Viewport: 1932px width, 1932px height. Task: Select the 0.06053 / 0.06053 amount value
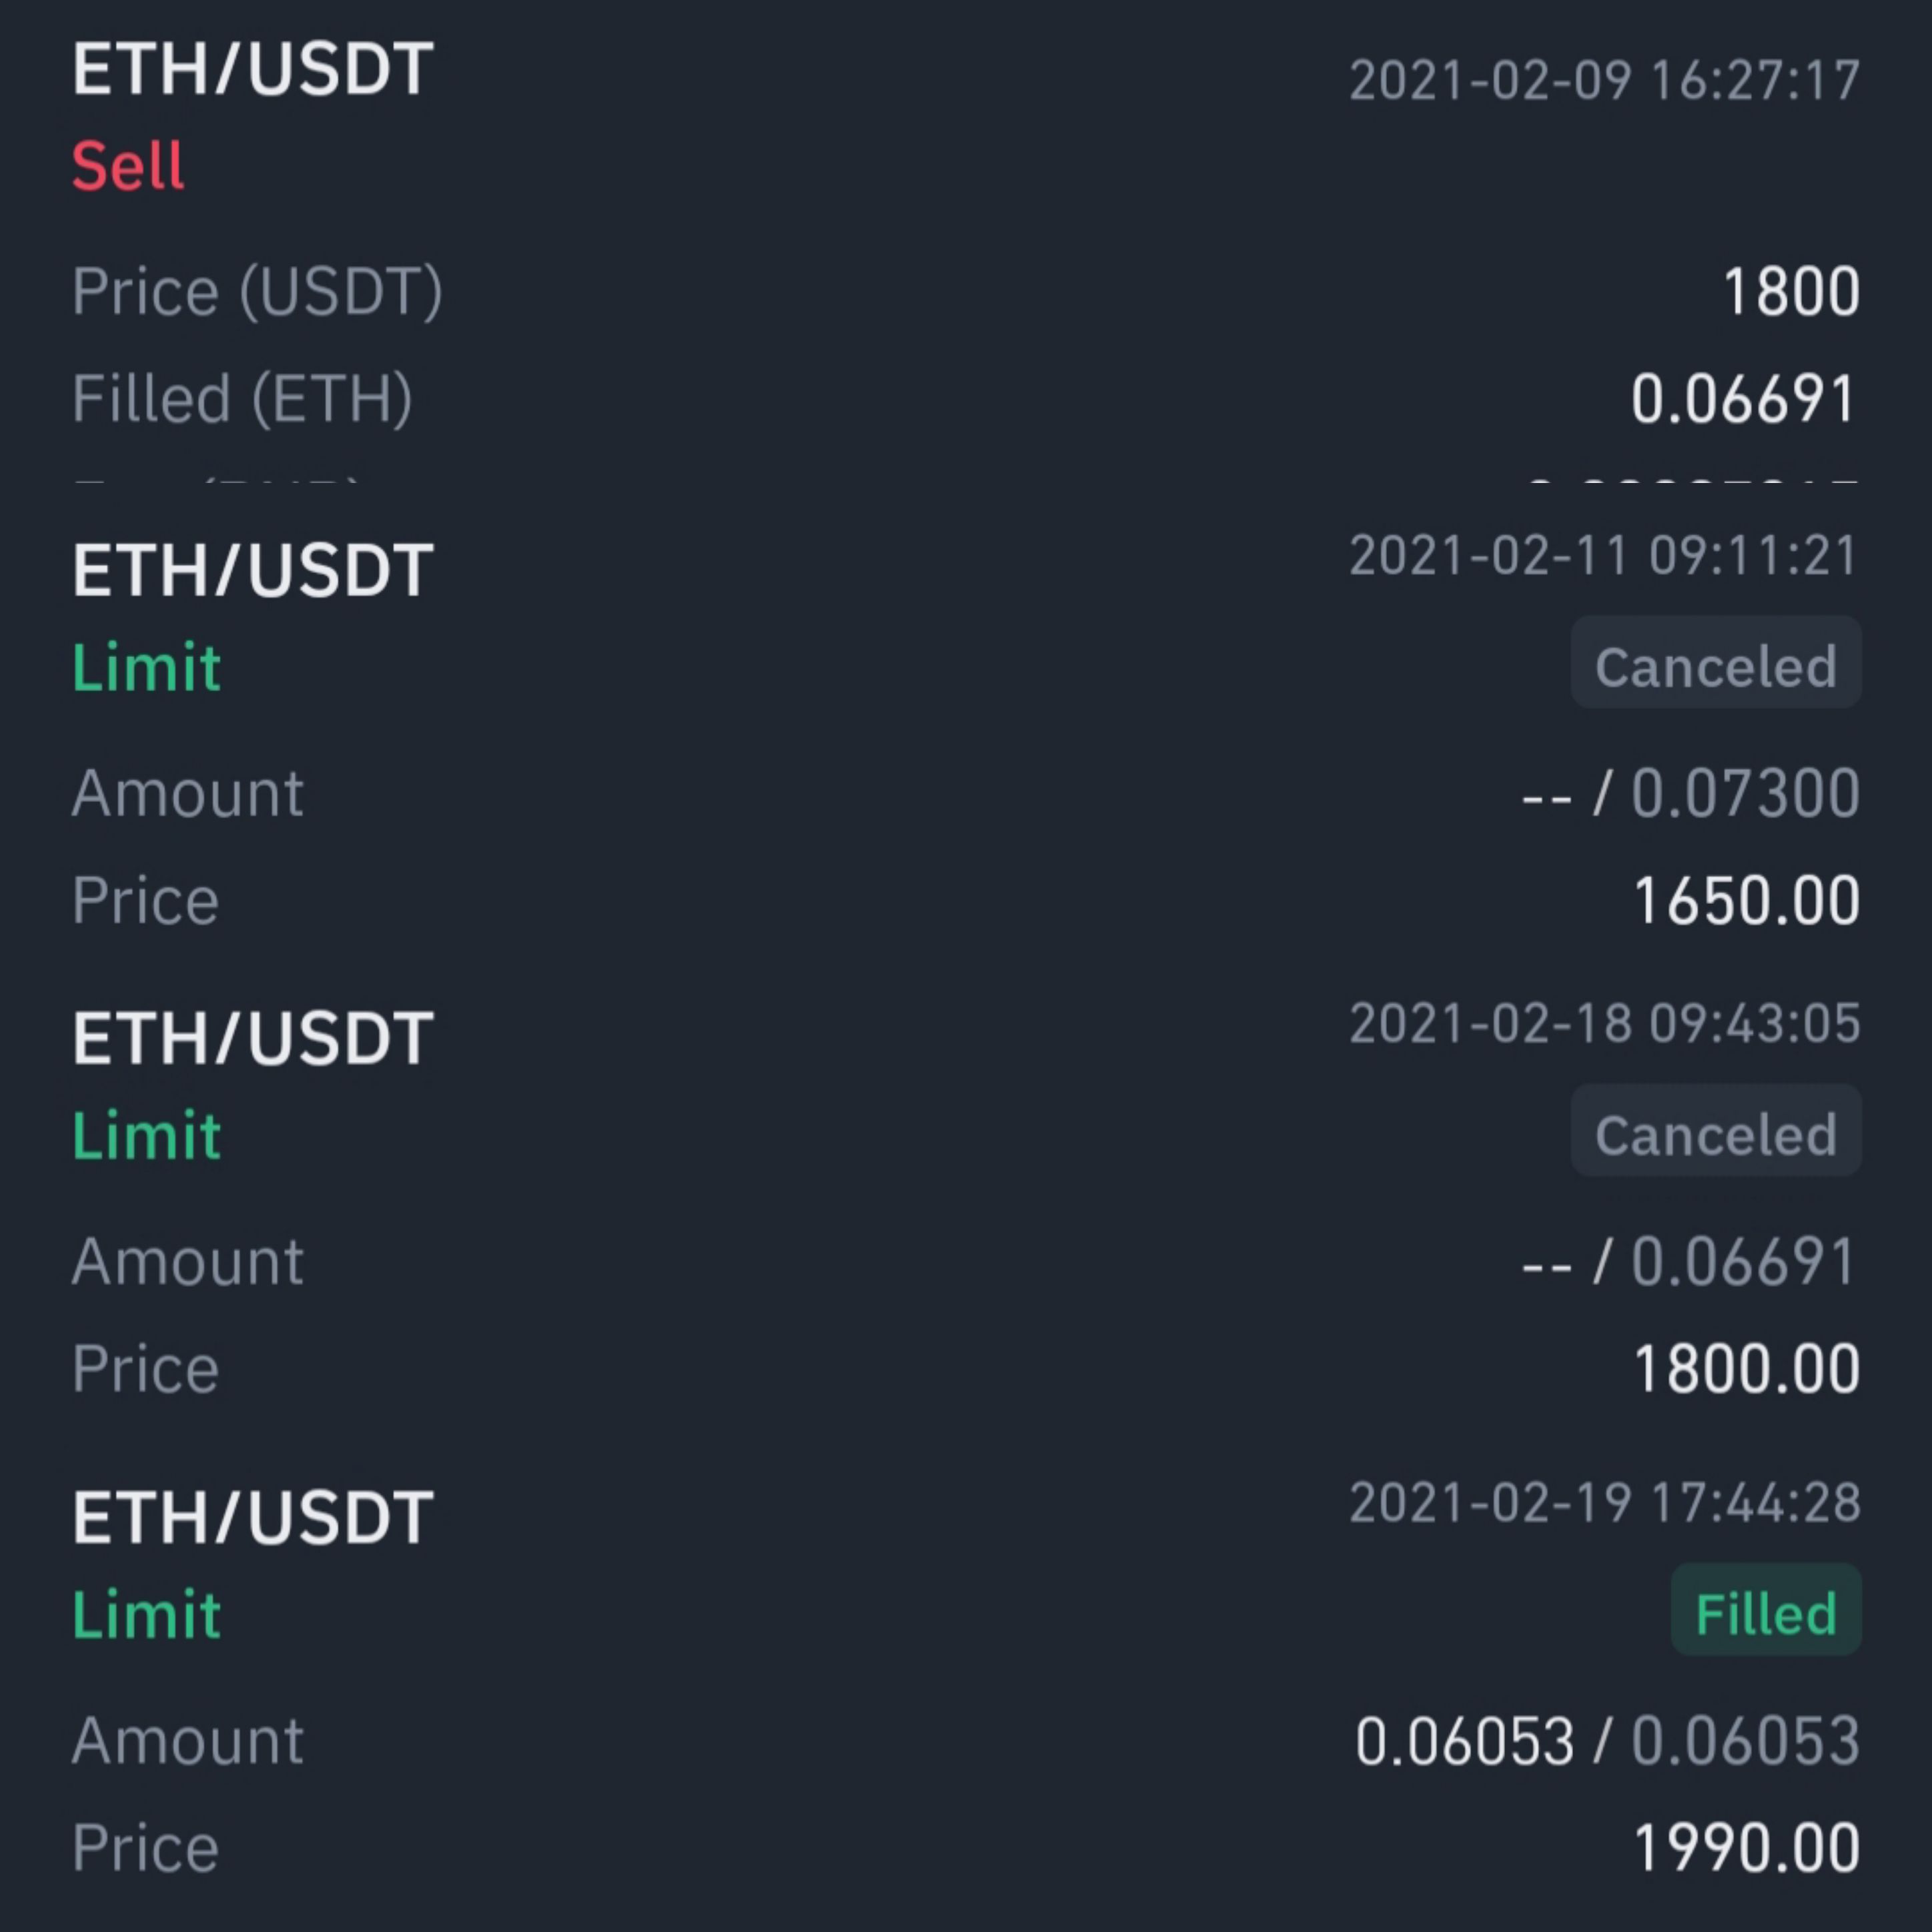click(1607, 1741)
